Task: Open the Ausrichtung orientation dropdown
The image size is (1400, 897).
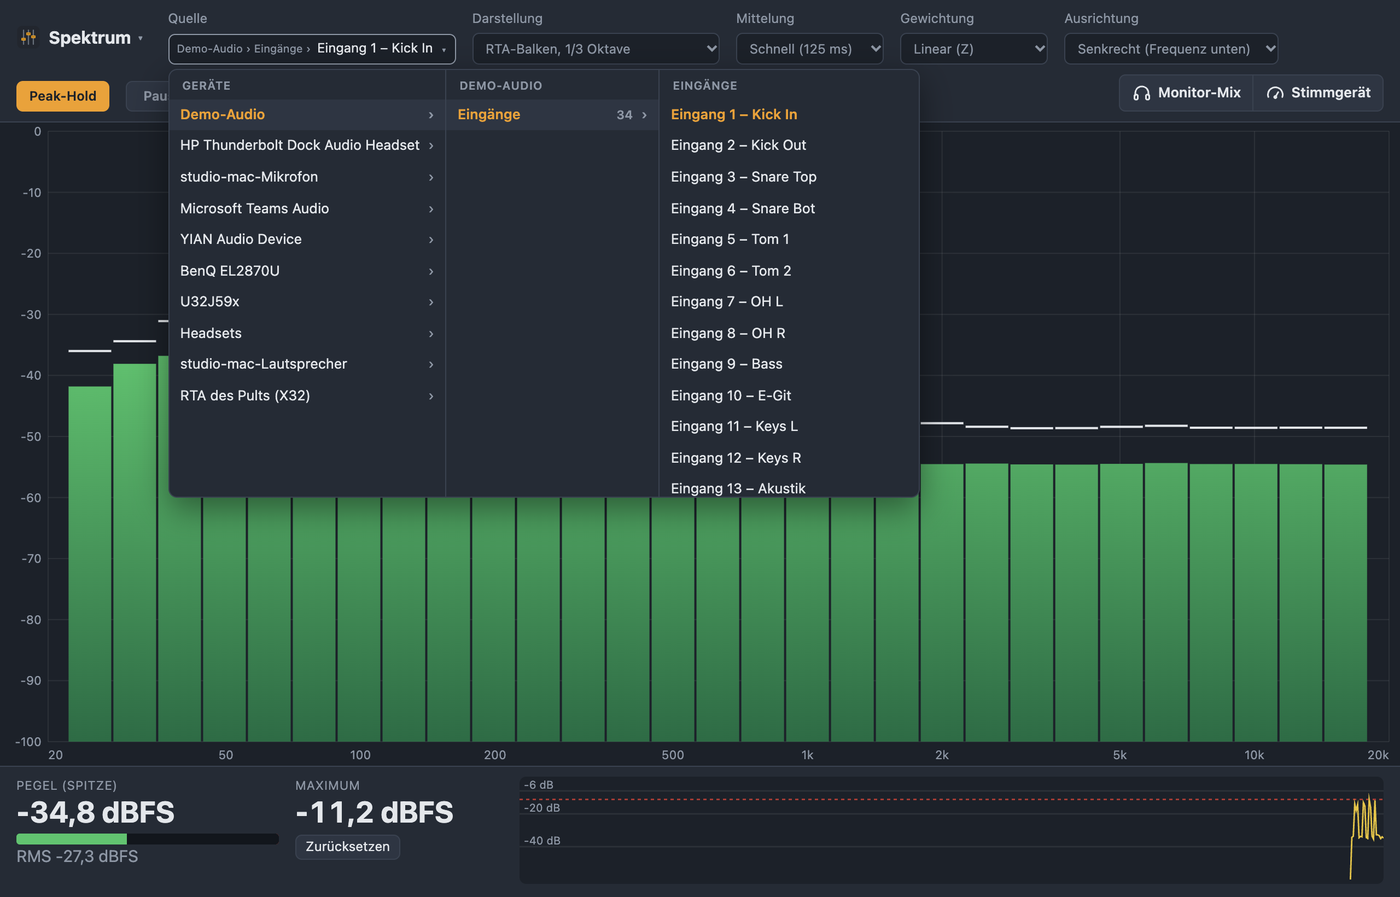Action: 1171,49
